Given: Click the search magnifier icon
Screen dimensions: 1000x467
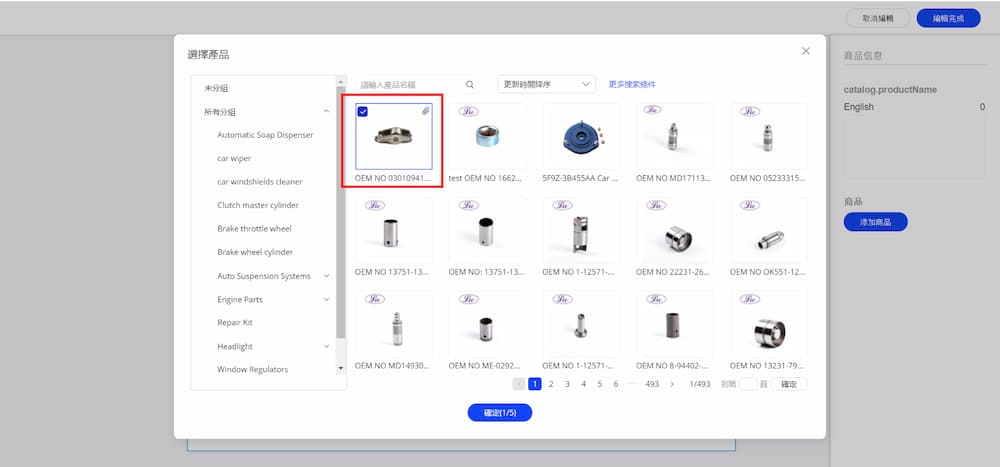Looking at the screenshot, I should 470,84.
